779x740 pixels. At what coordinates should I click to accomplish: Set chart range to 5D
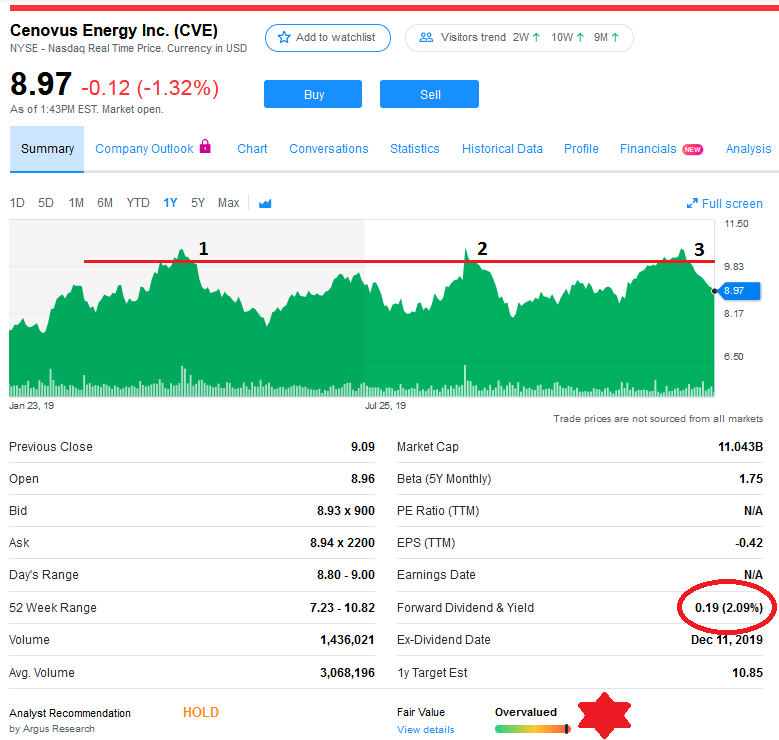[x=46, y=203]
